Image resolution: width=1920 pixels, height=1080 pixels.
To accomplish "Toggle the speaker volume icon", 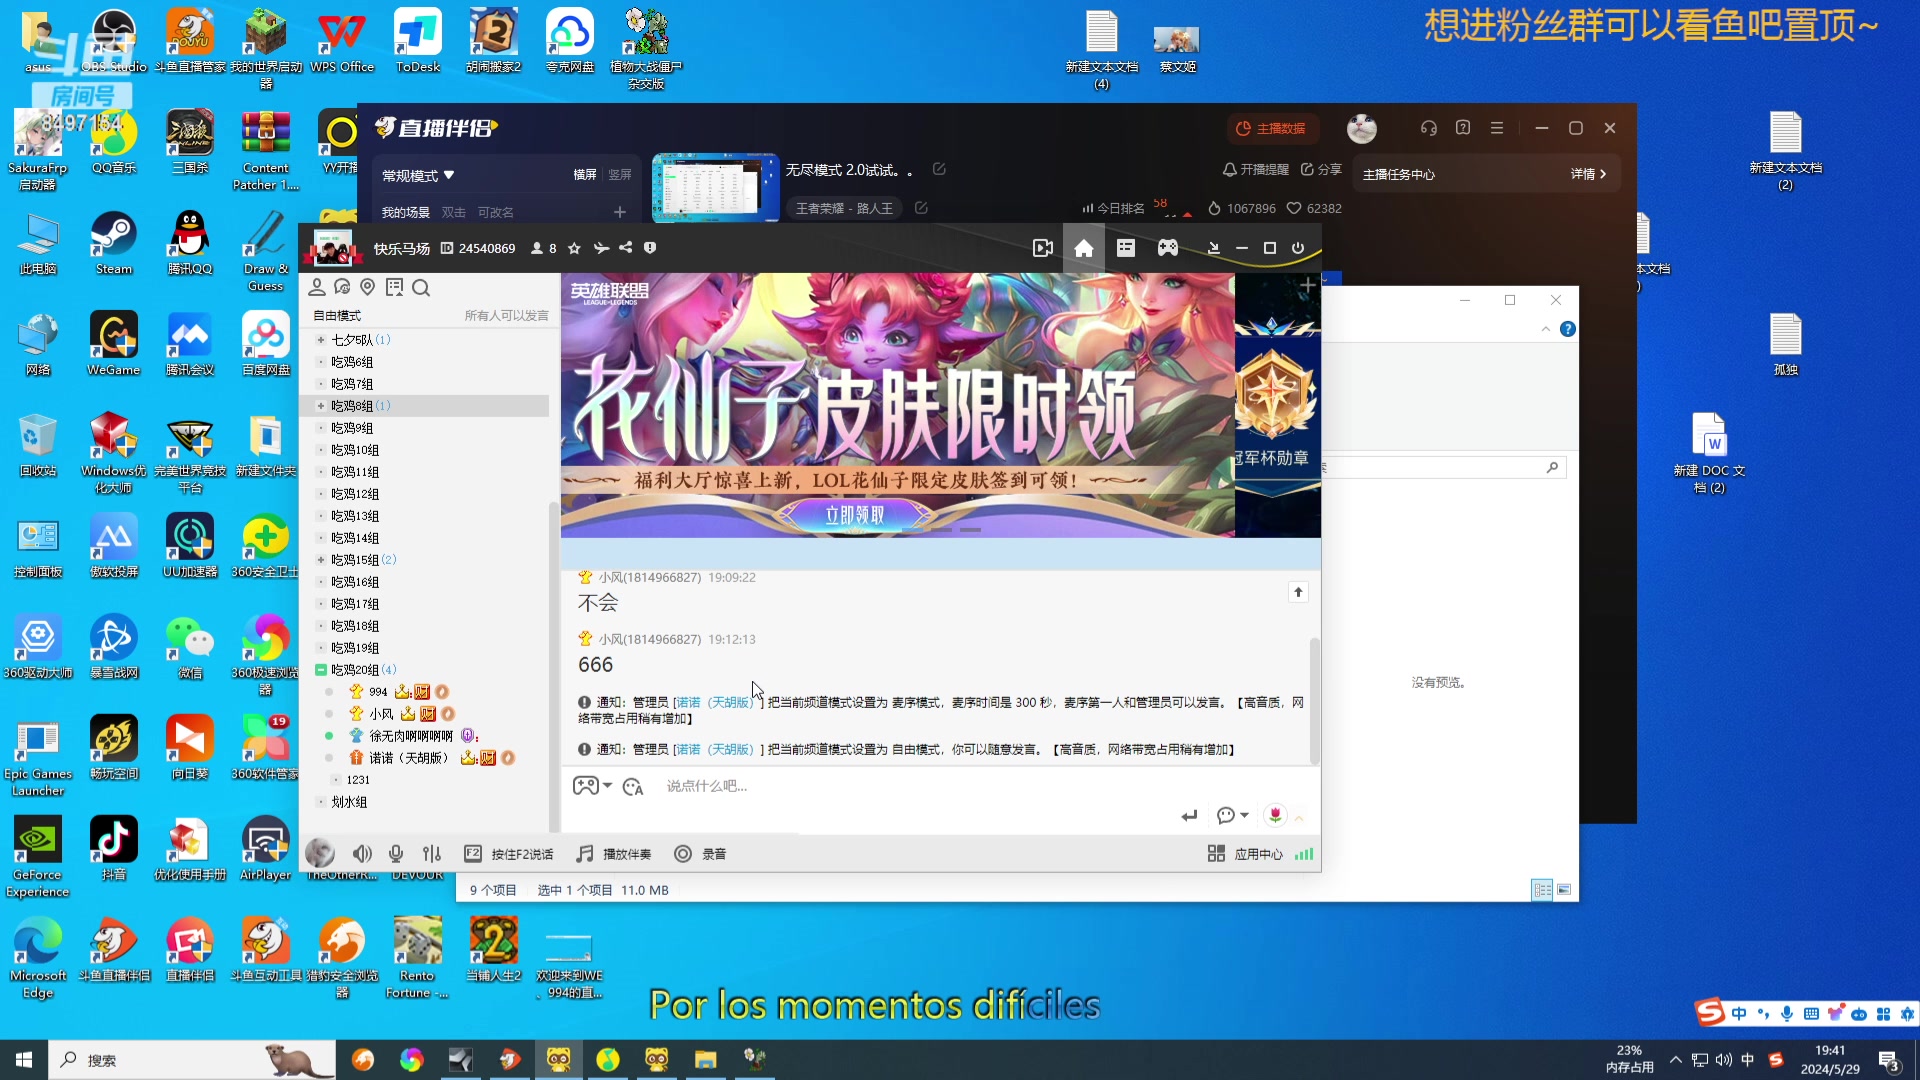I will [362, 853].
